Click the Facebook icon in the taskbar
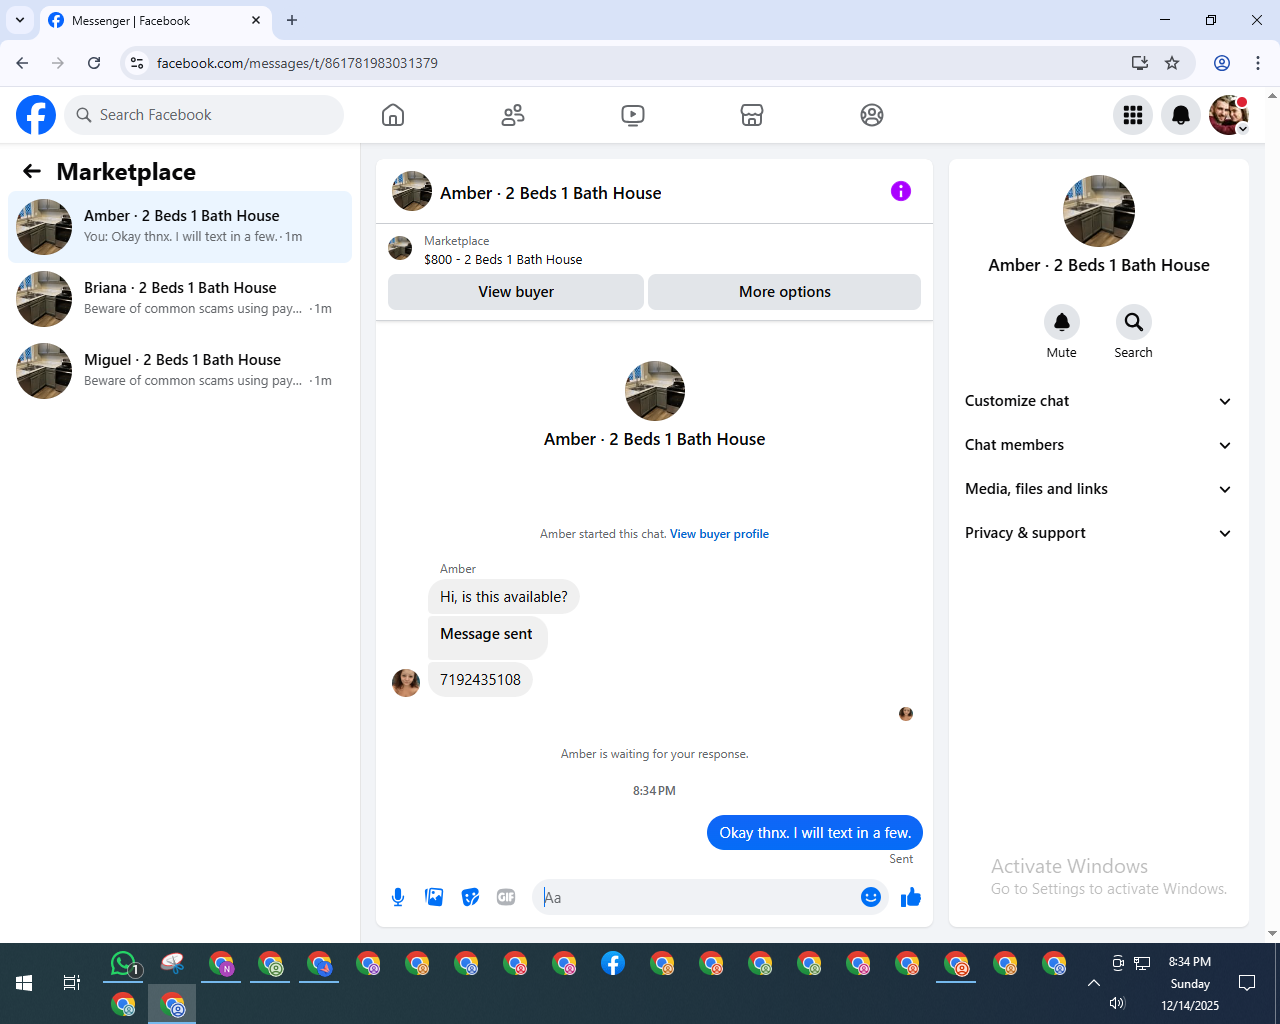Screen dimensions: 1280x1024 pos(613,964)
